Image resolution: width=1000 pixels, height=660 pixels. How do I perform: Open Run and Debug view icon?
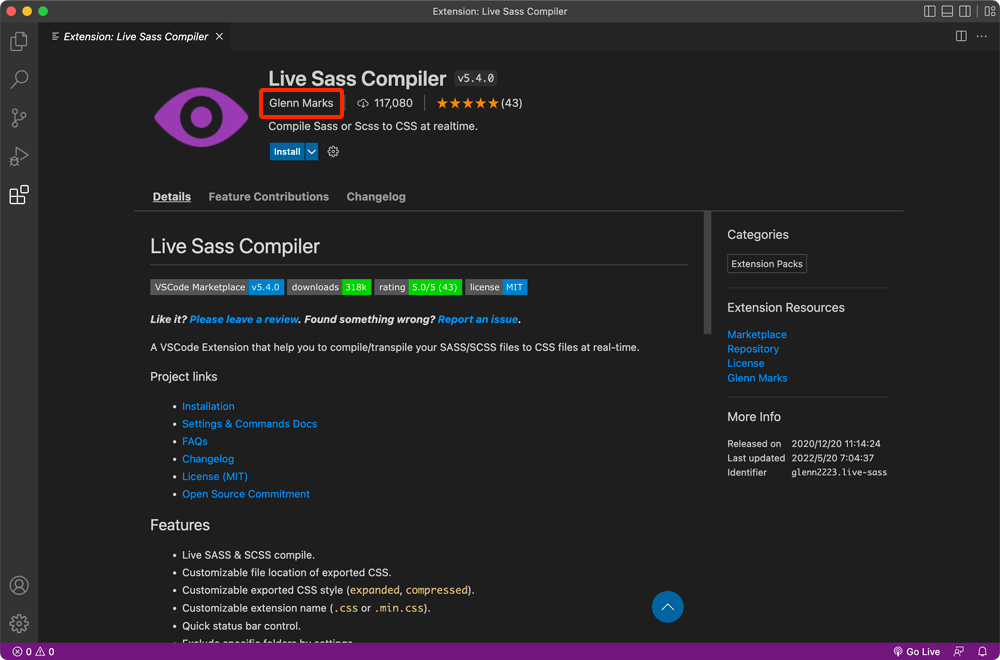[x=19, y=156]
